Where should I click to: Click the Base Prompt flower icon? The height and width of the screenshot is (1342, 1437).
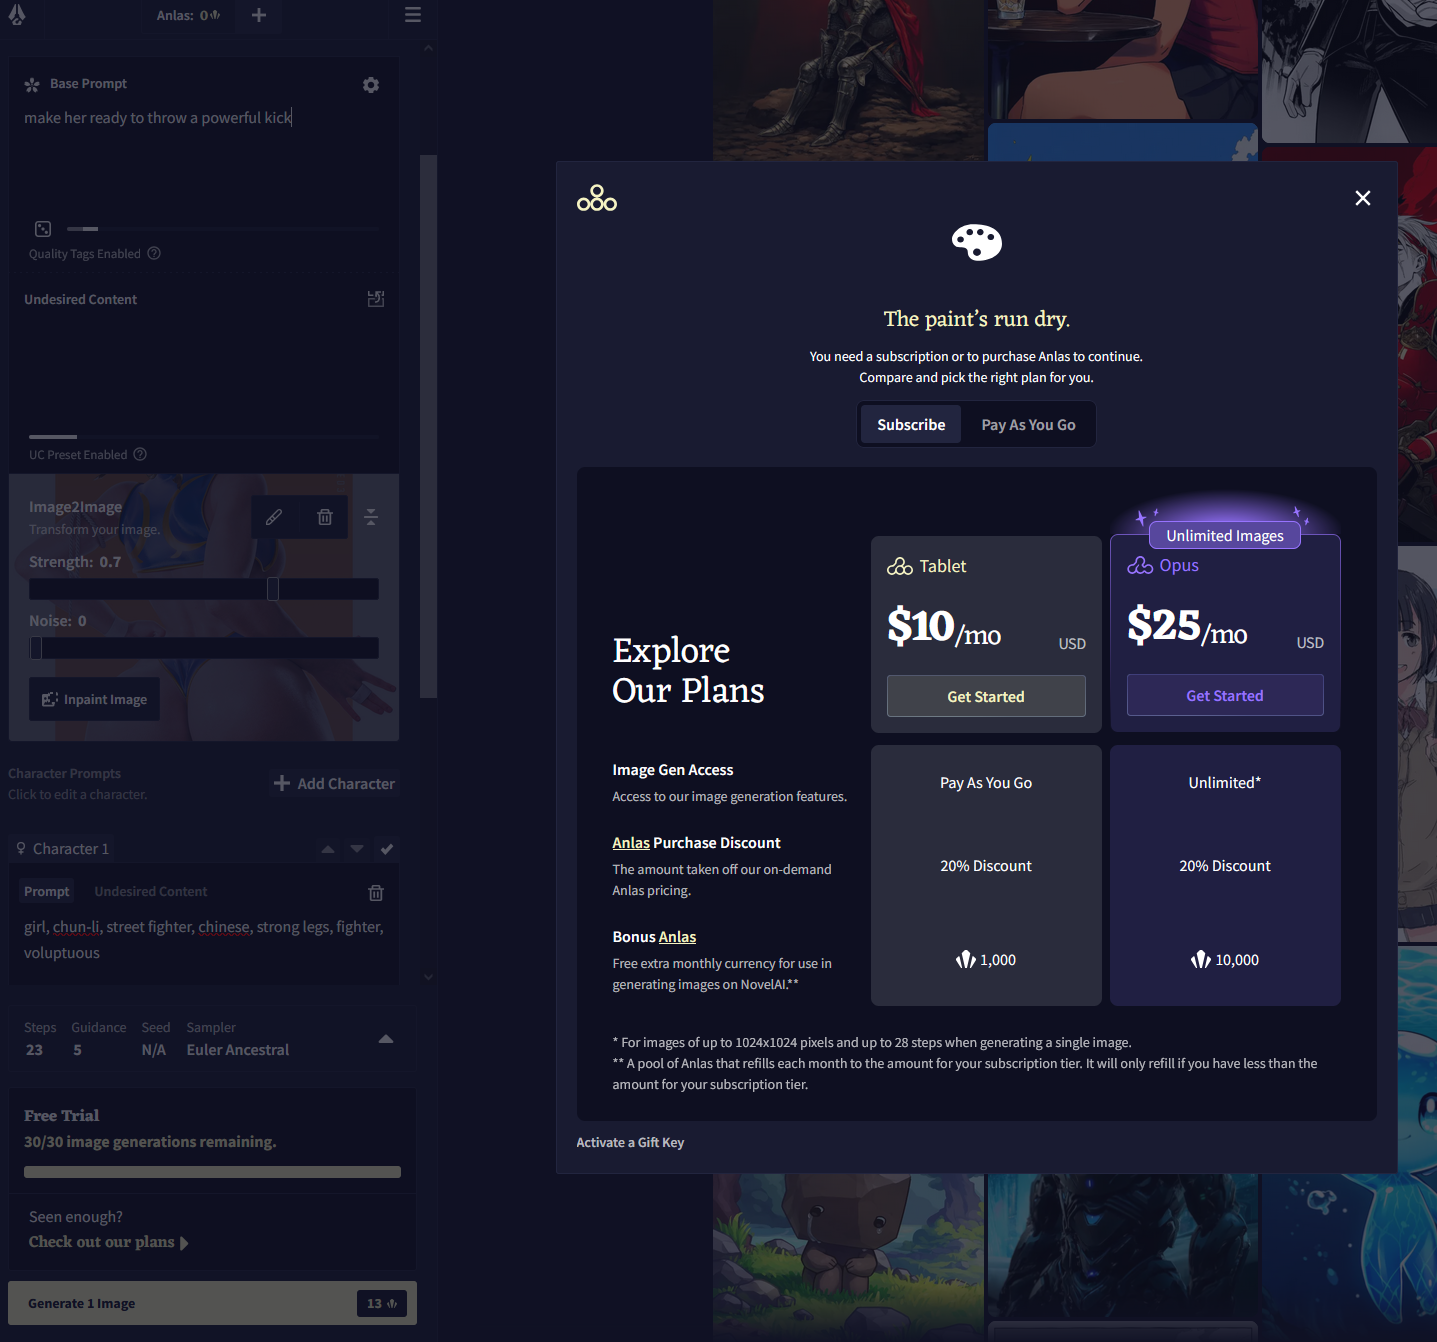click(x=32, y=85)
